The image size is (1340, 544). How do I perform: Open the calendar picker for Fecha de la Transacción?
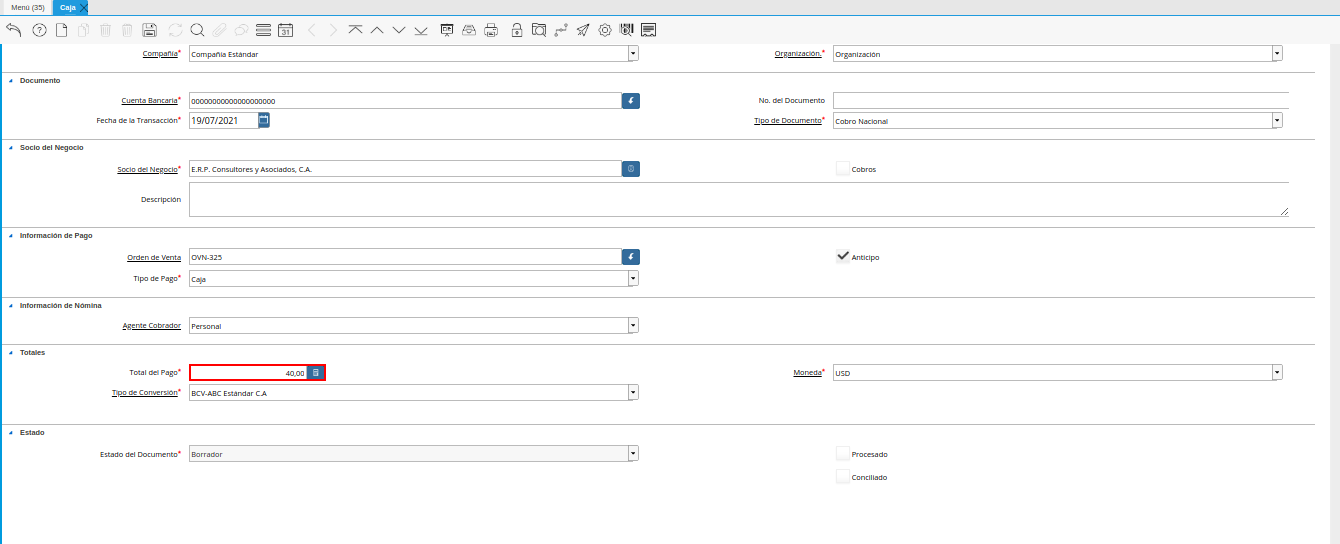264,120
